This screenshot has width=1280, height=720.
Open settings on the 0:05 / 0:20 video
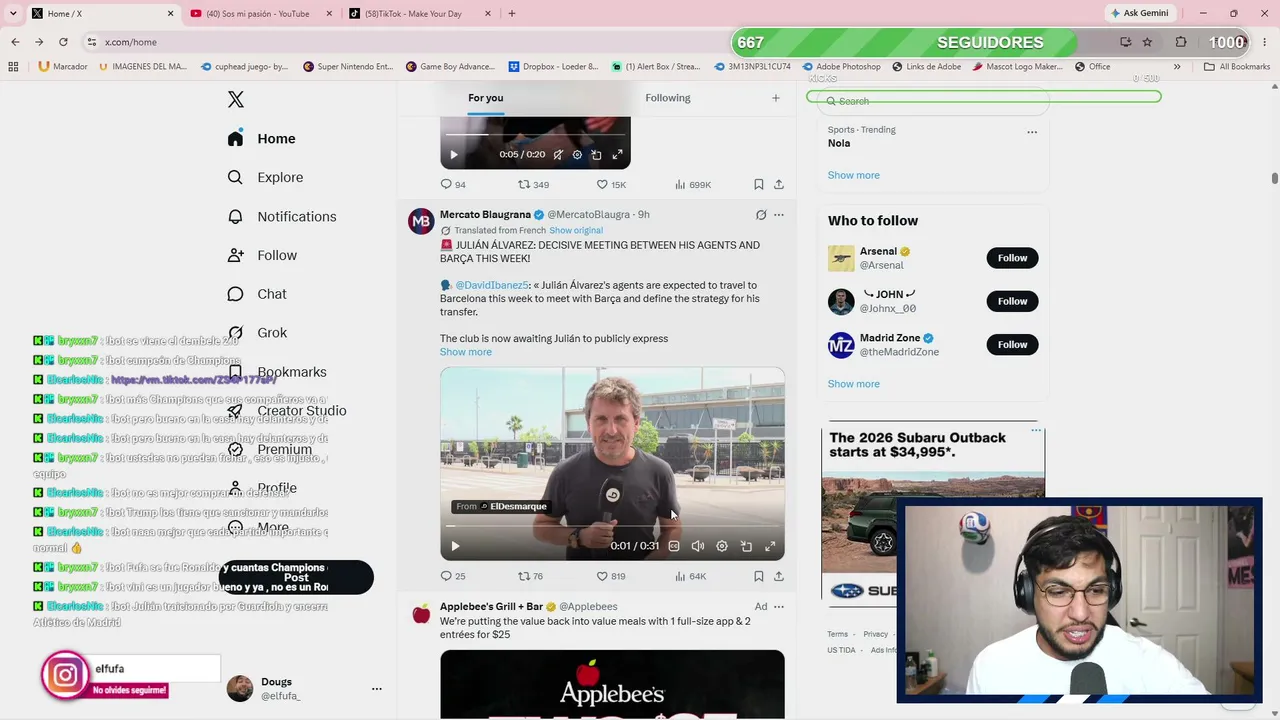(577, 154)
